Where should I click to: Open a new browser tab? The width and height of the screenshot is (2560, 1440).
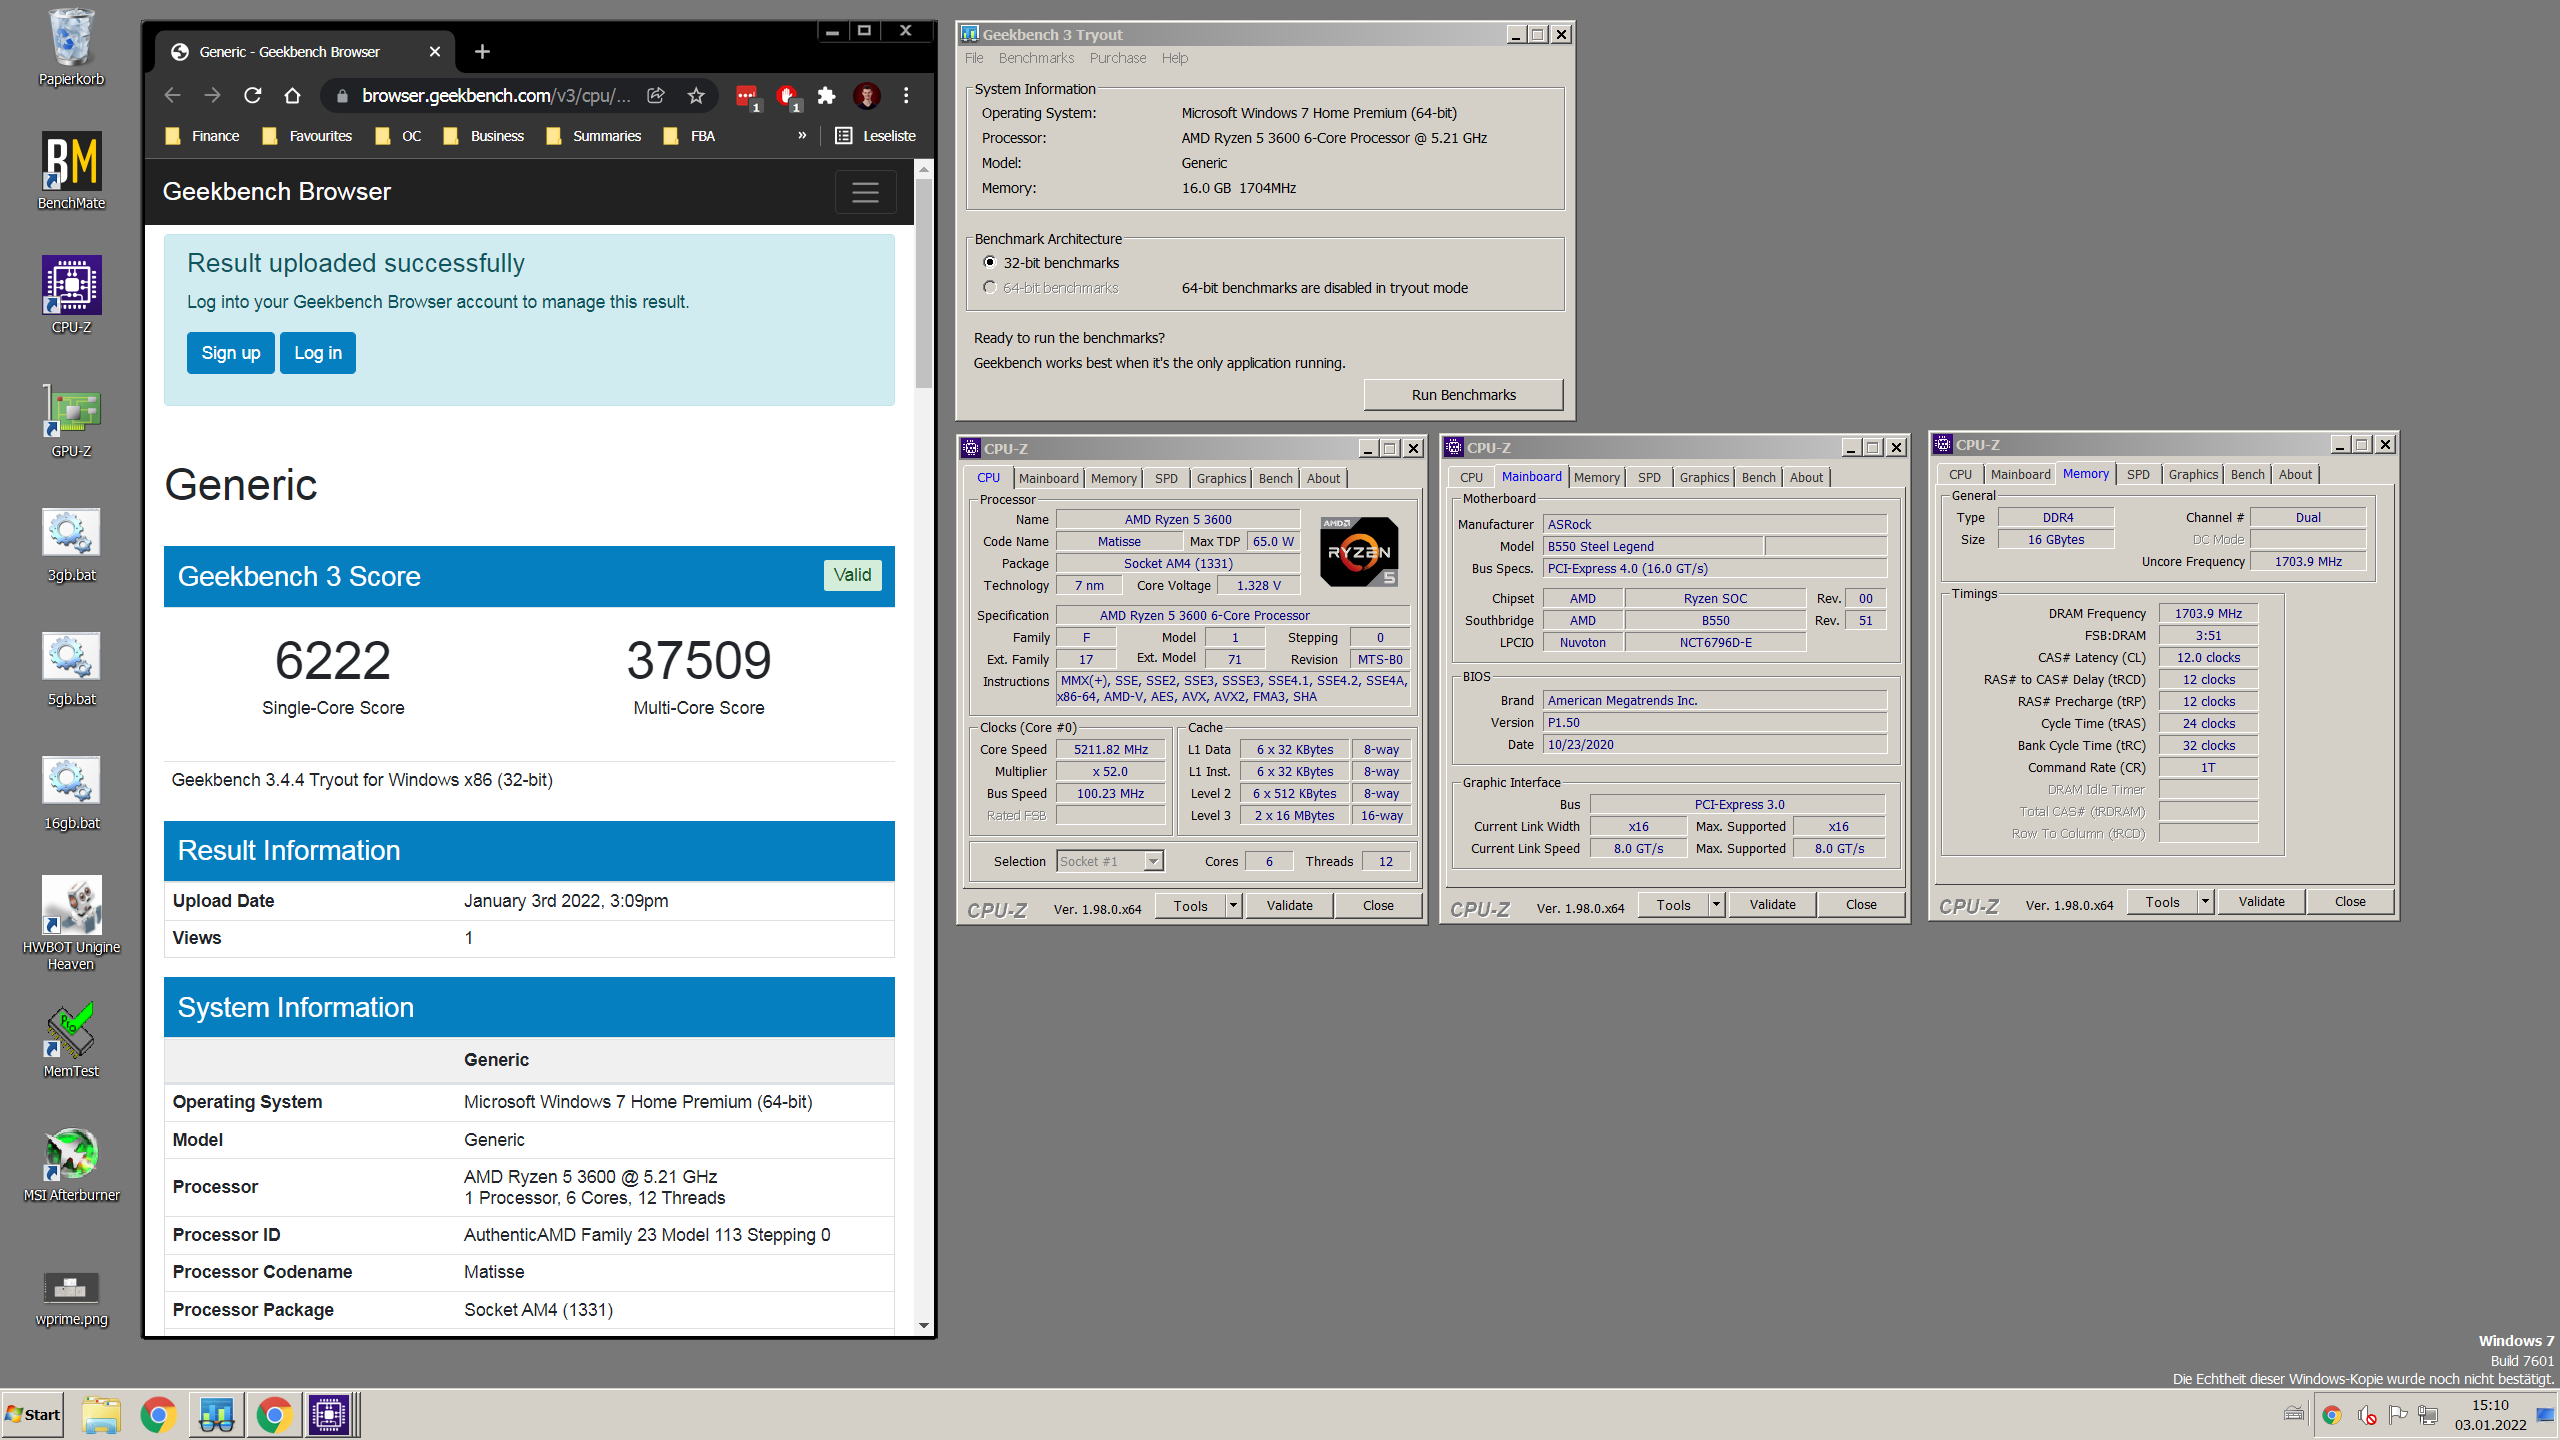coord(482,51)
